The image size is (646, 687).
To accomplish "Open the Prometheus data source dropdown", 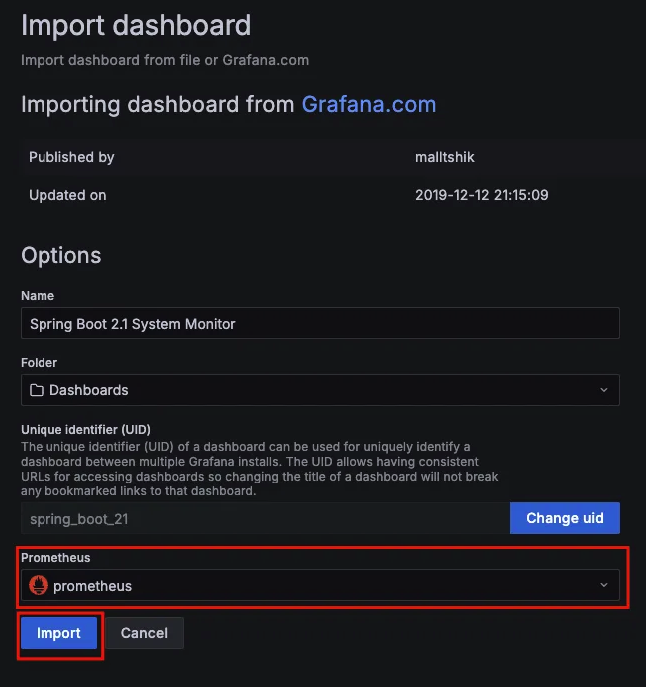I will tap(320, 585).
